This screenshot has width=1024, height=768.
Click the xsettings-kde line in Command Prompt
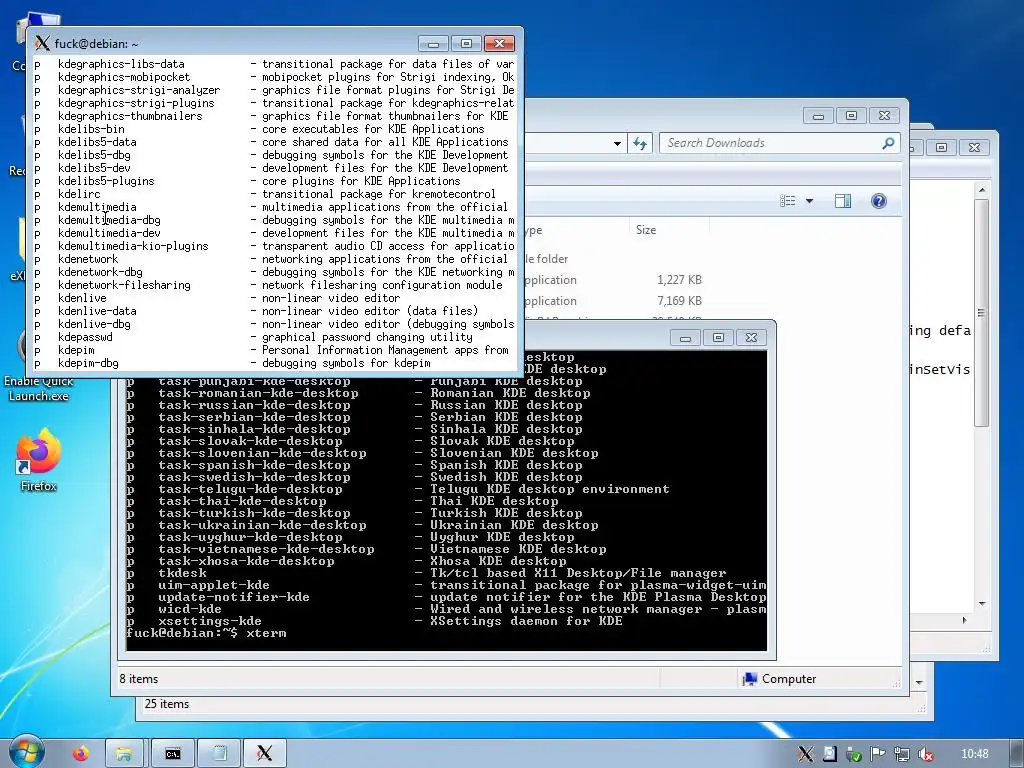[446, 621]
